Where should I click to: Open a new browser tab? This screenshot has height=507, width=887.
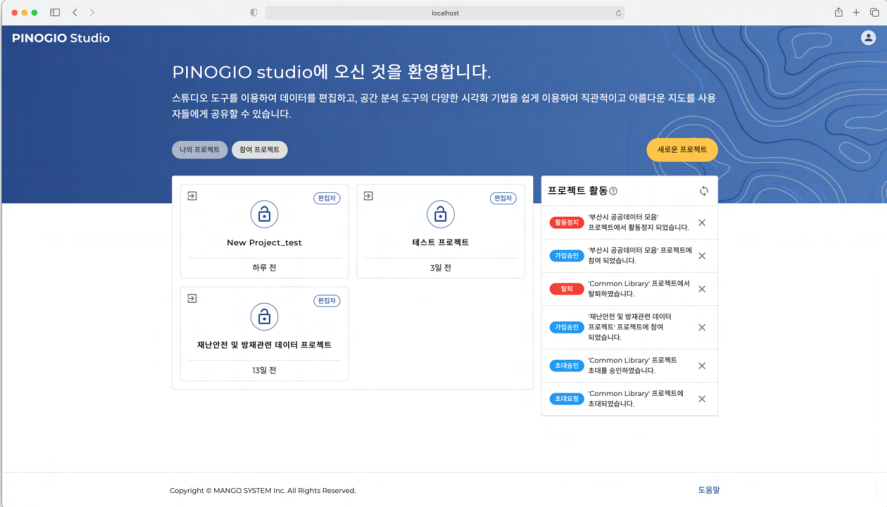(x=856, y=12)
